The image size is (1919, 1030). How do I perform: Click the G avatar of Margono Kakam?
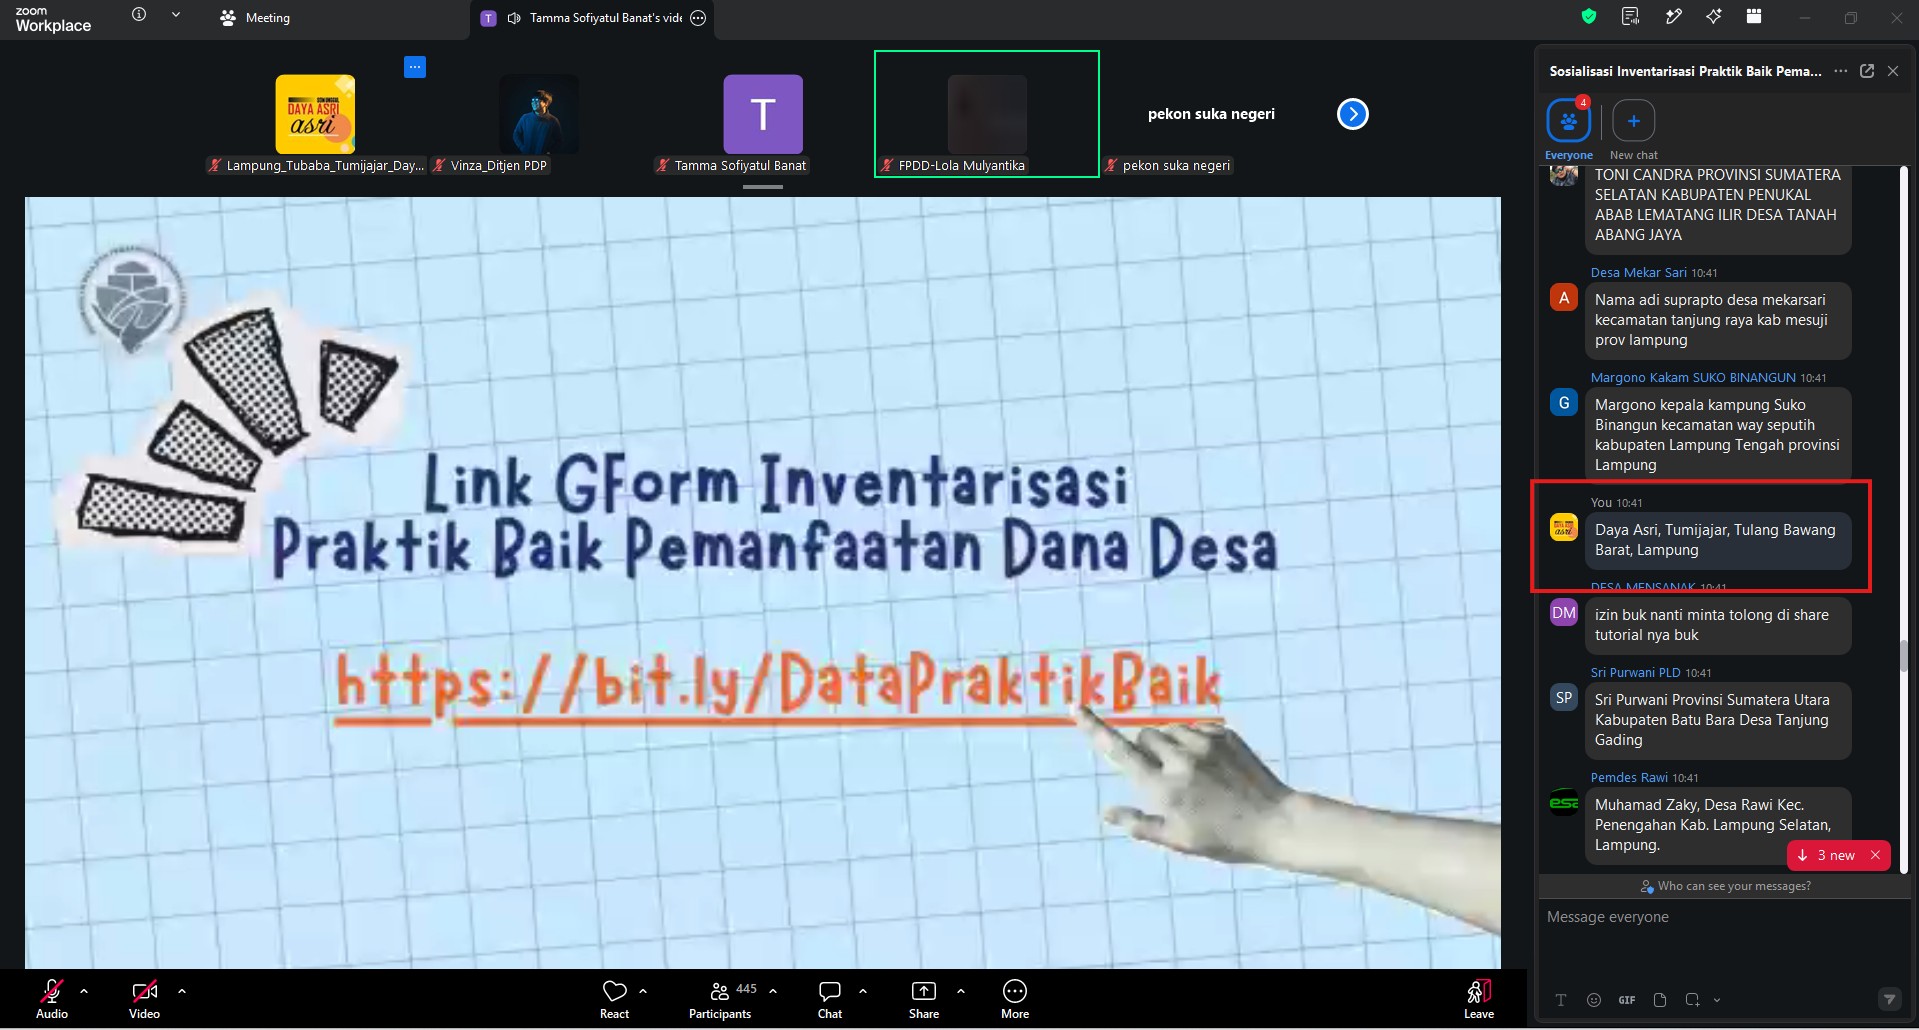point(1564,403)
